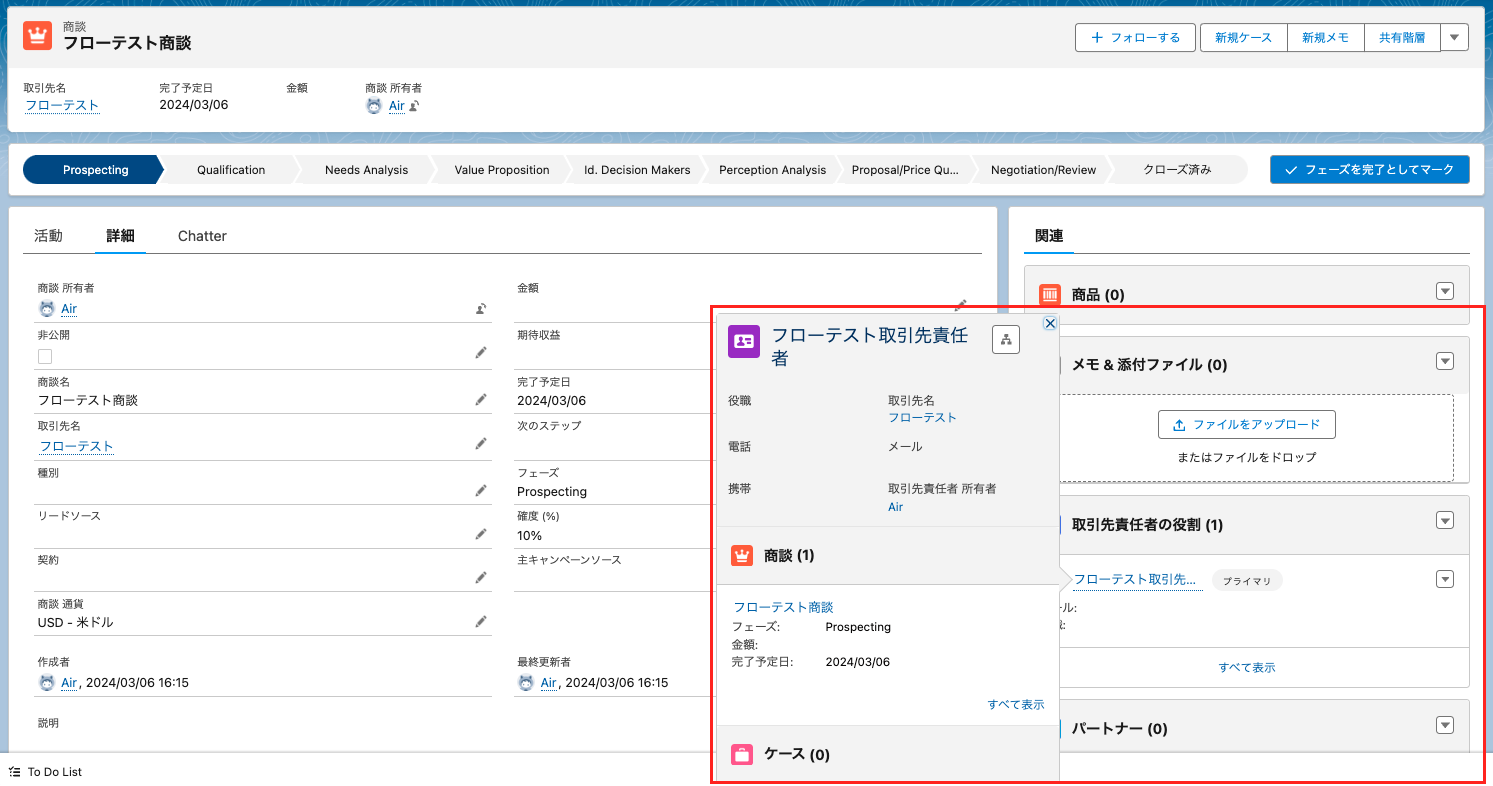Select Proposal/Price Qu... stage in path
This screenshot has width=1493, height=786.
point(905,170)
